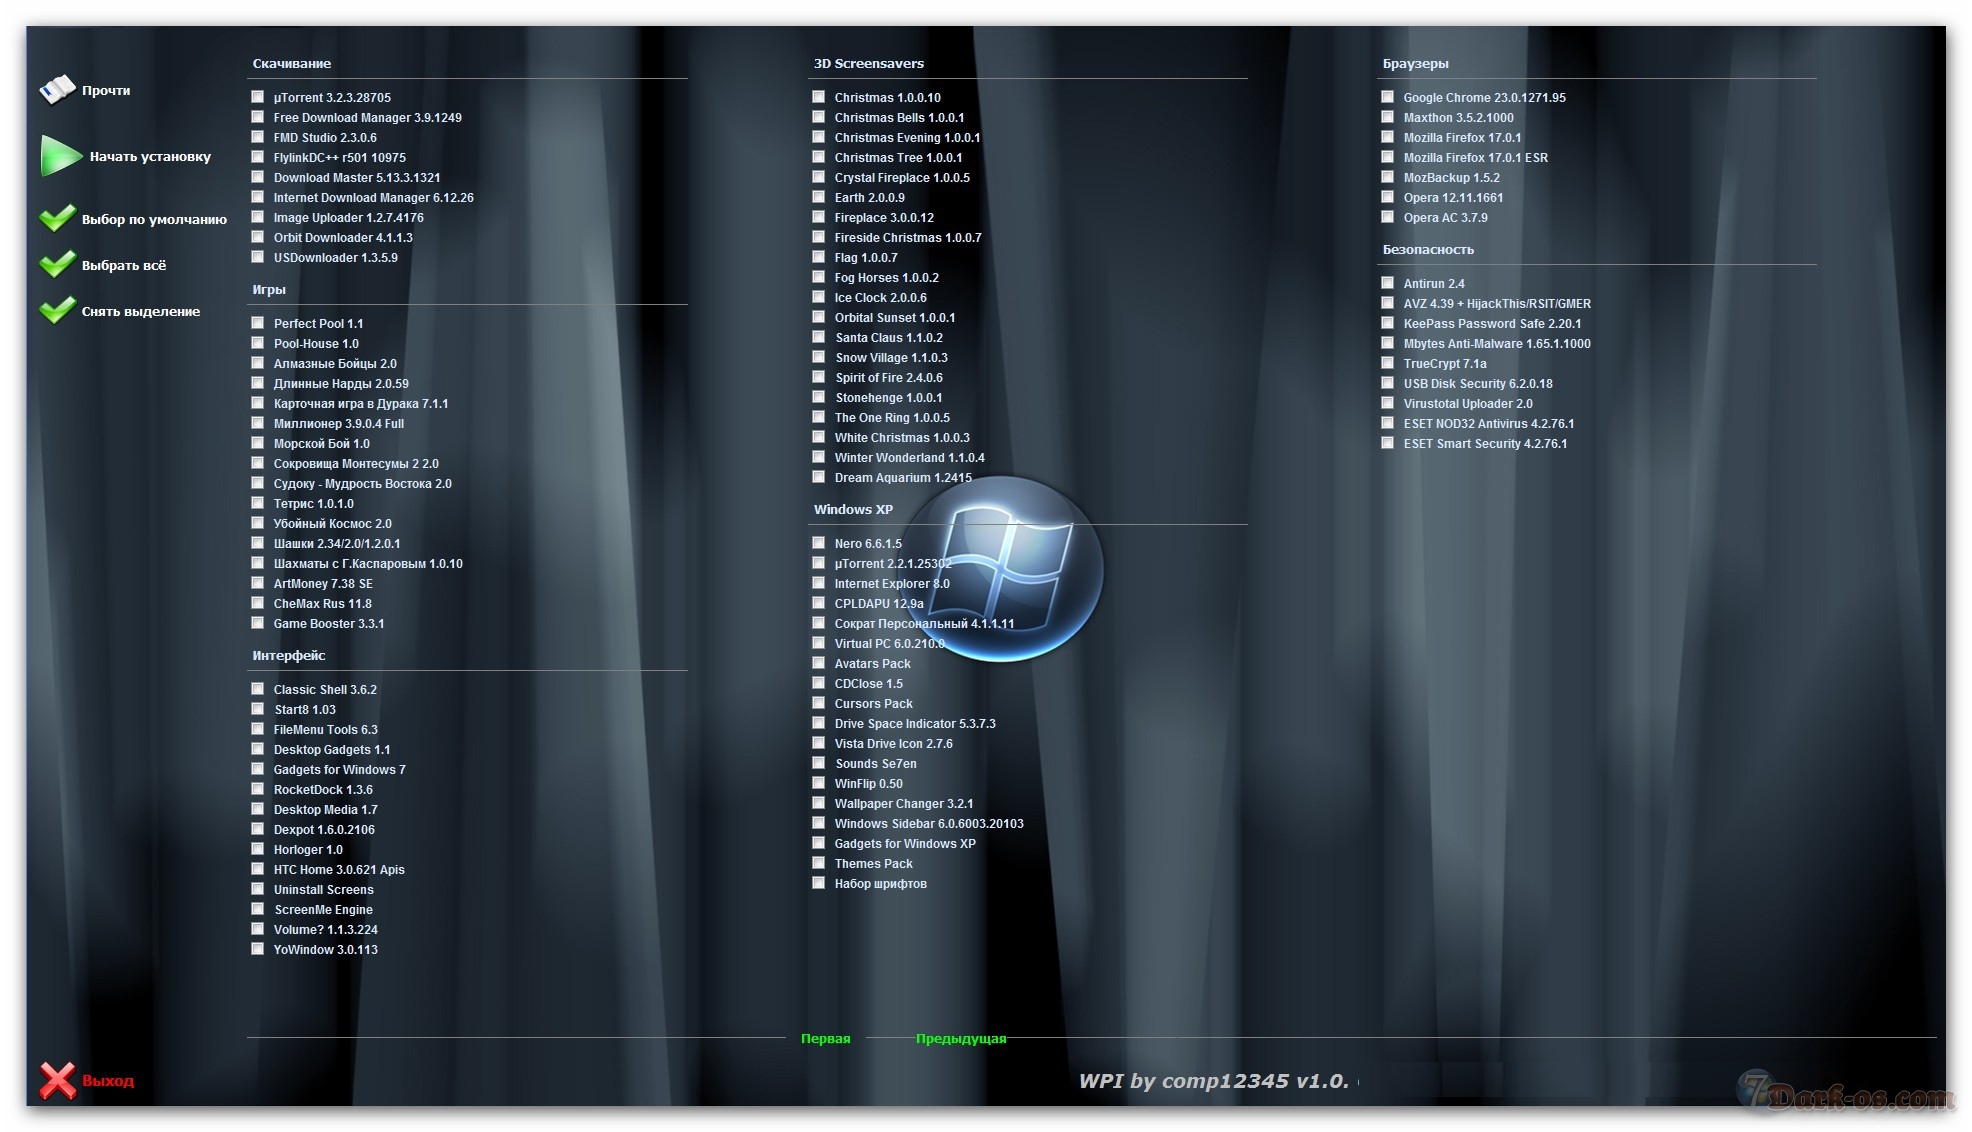
Task: Click the Crystal Fireplace 1.0.0.5 label
Action: [902, 178]
